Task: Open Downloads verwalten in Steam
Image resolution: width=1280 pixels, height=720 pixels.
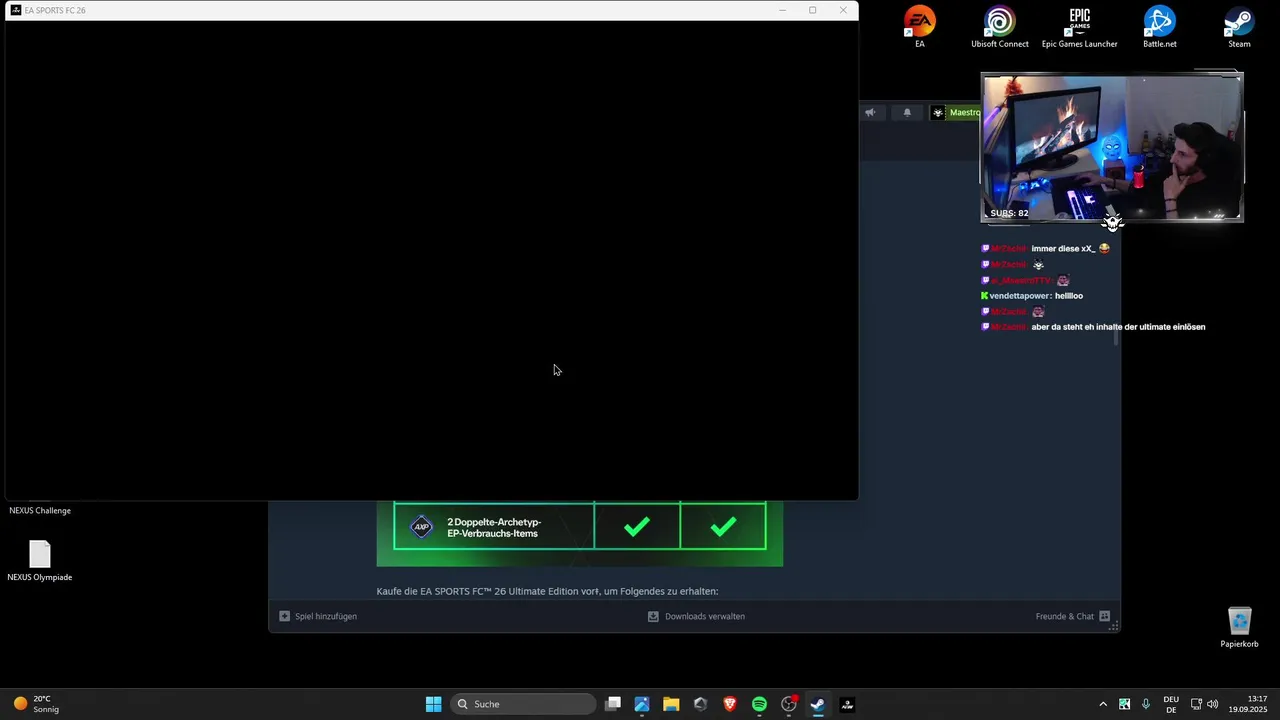Action: click(x=696, y=616)
